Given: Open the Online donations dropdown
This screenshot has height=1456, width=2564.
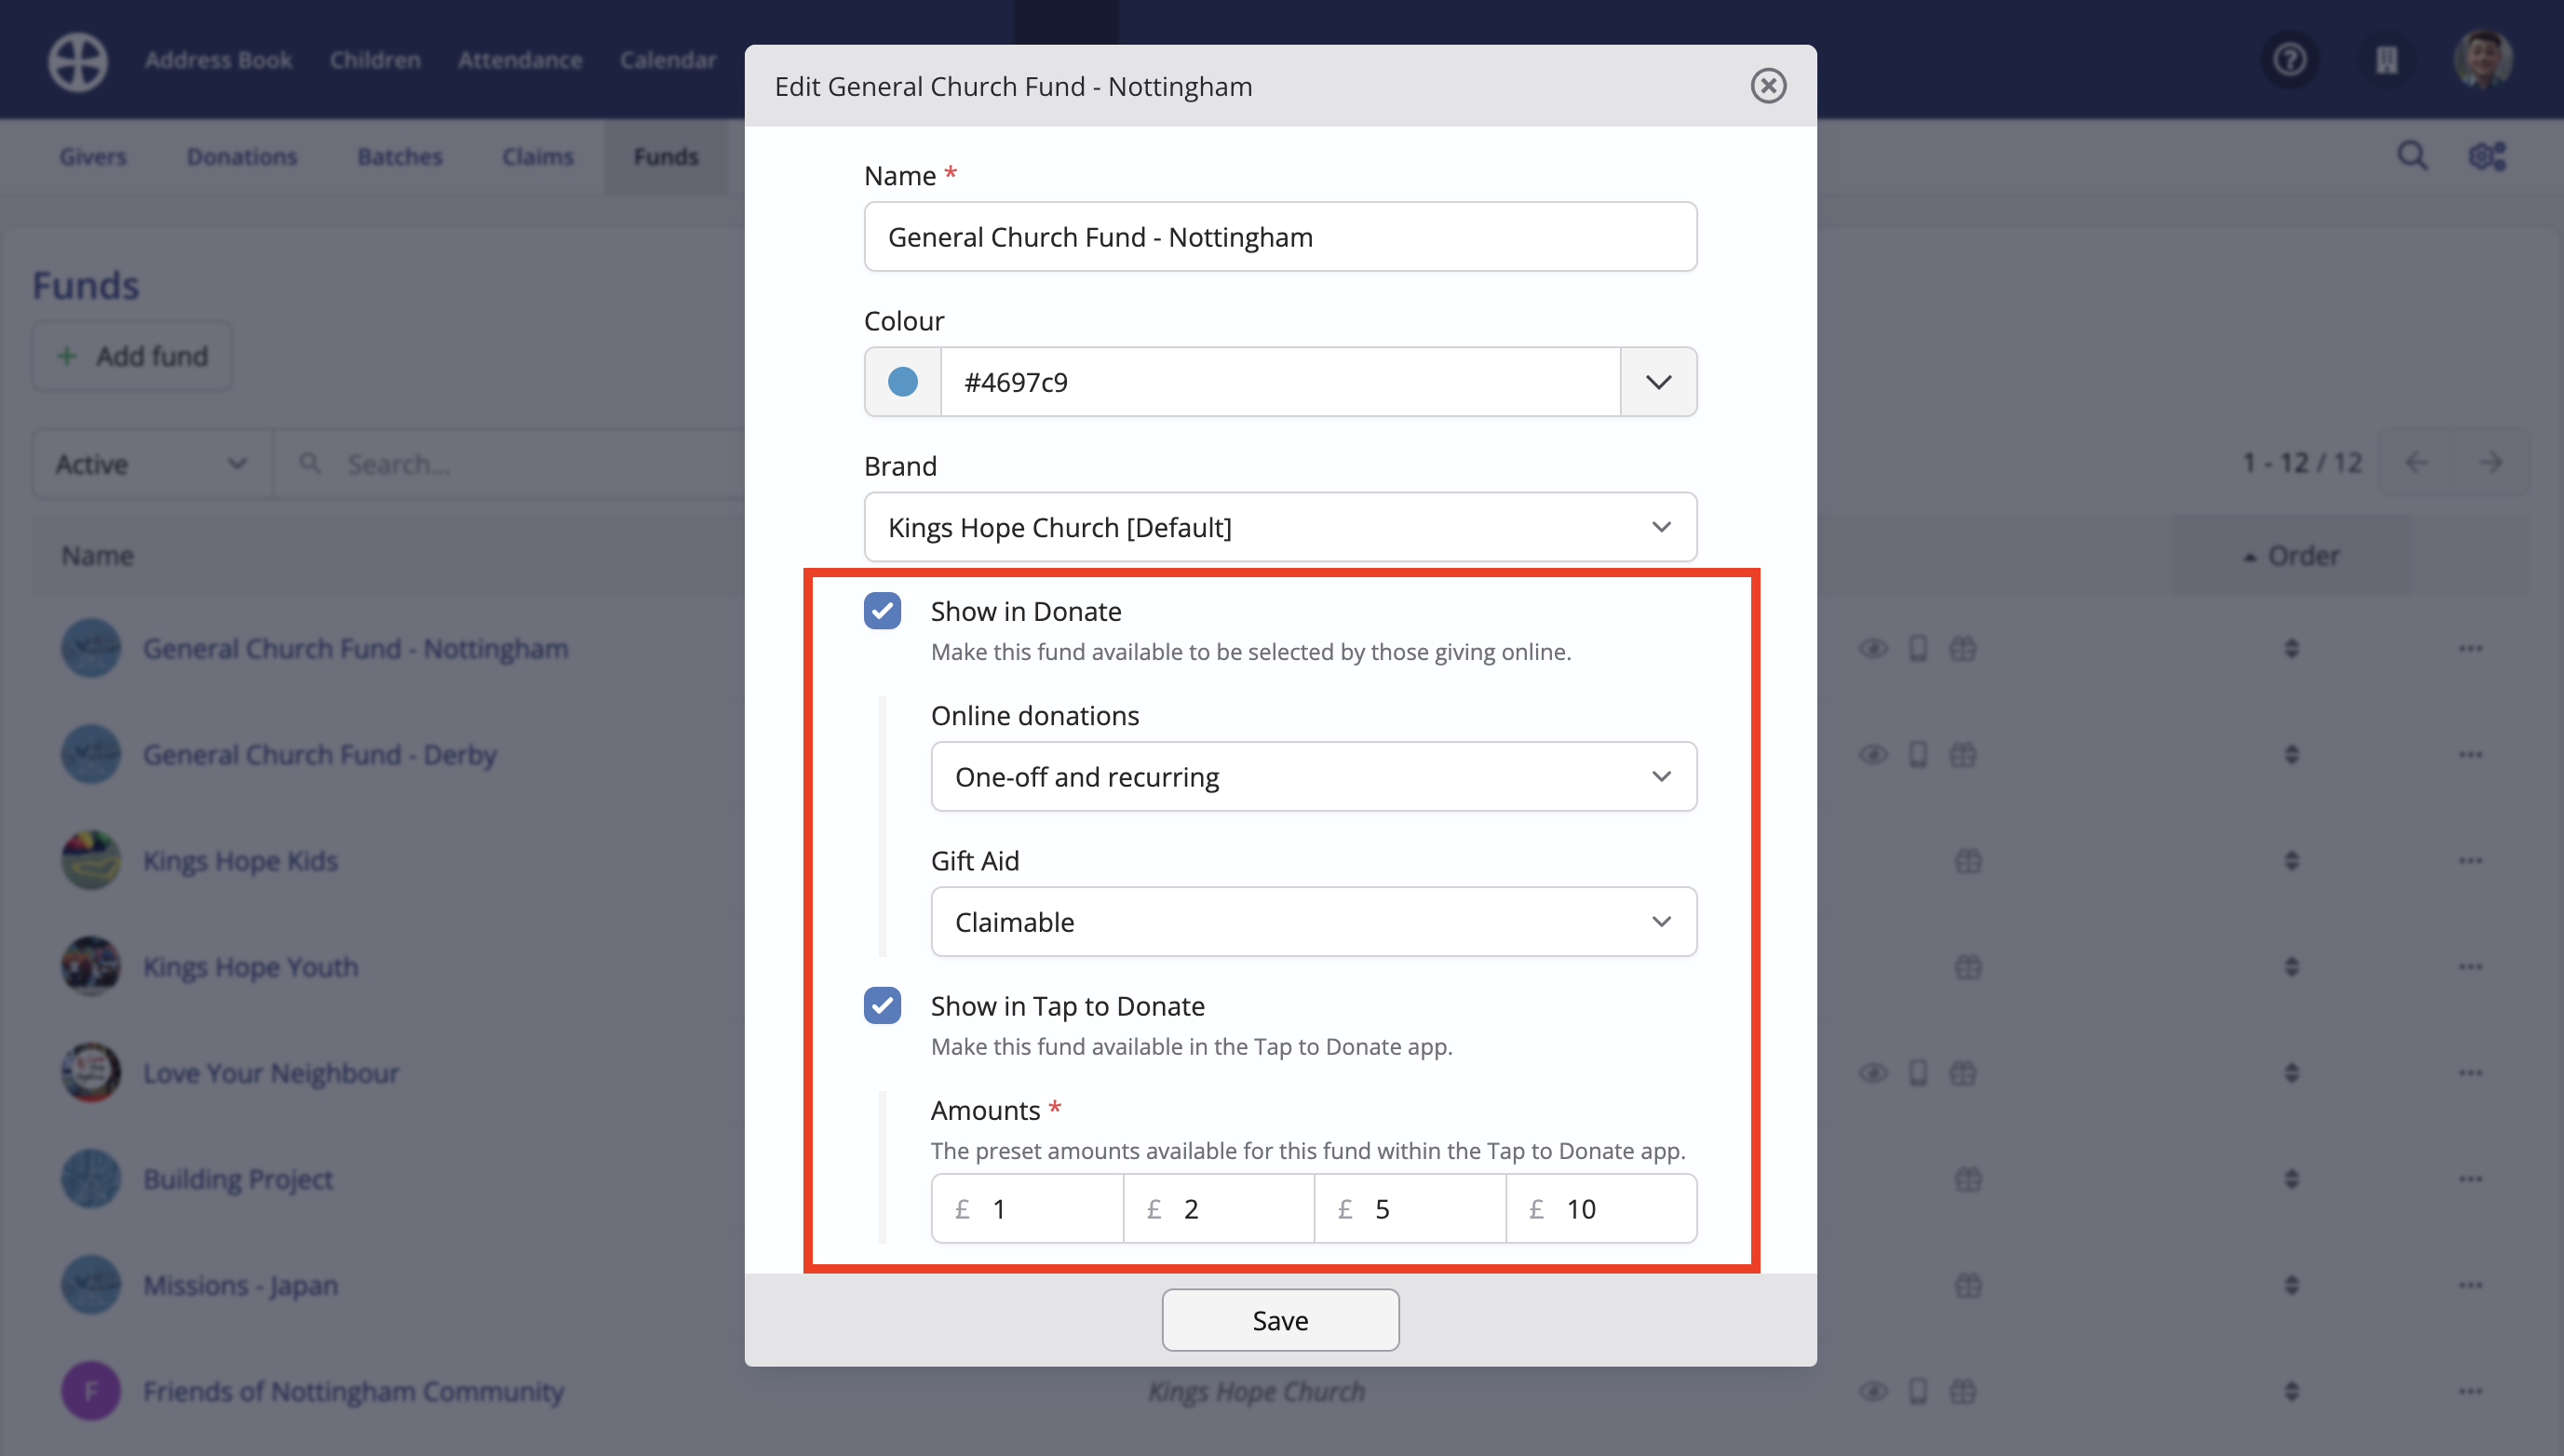Looking at the screenshot, I should pyautogui.click(x=1313, y=777).
